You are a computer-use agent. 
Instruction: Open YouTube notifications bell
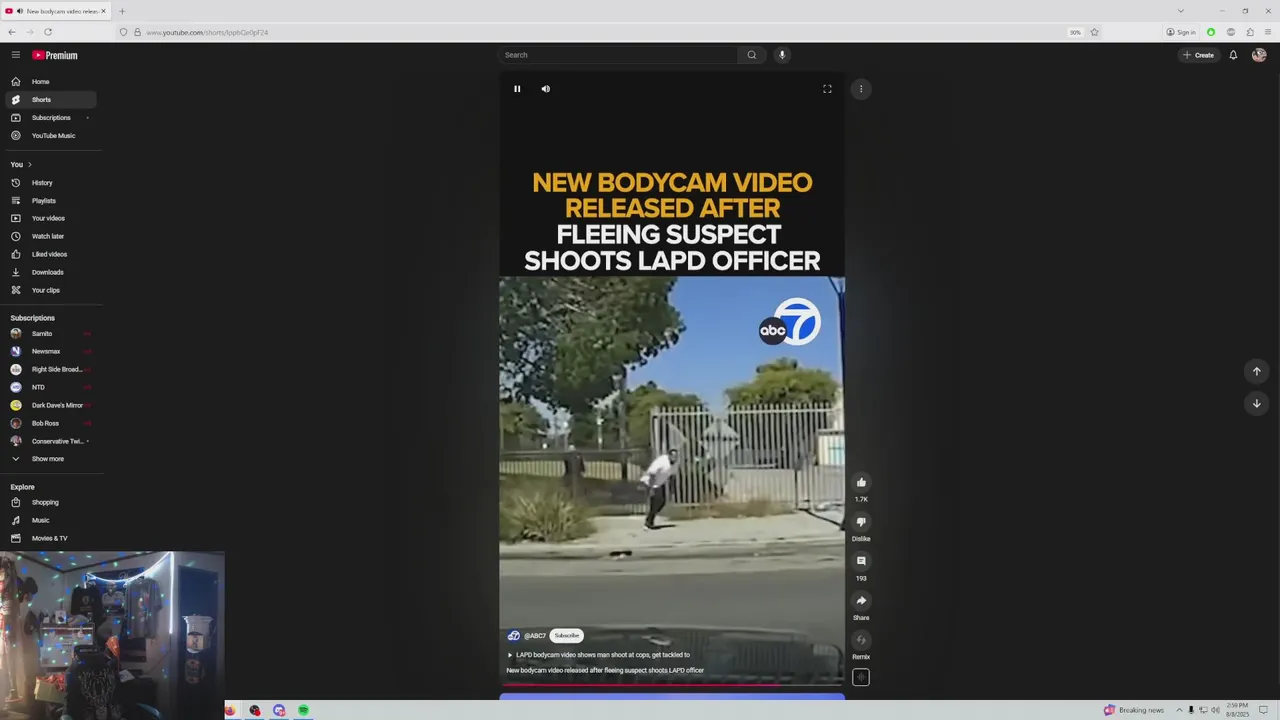pos(1233,55)
